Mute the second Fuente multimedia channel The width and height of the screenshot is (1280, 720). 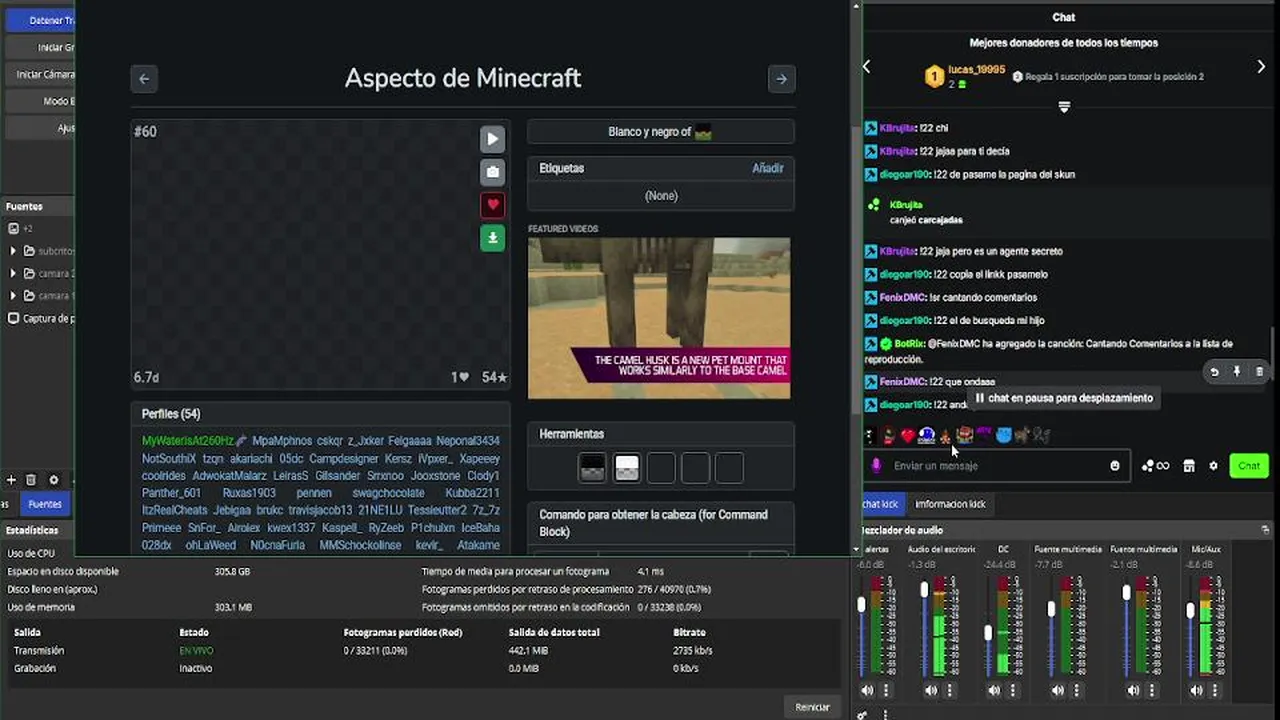[1133, 690]
